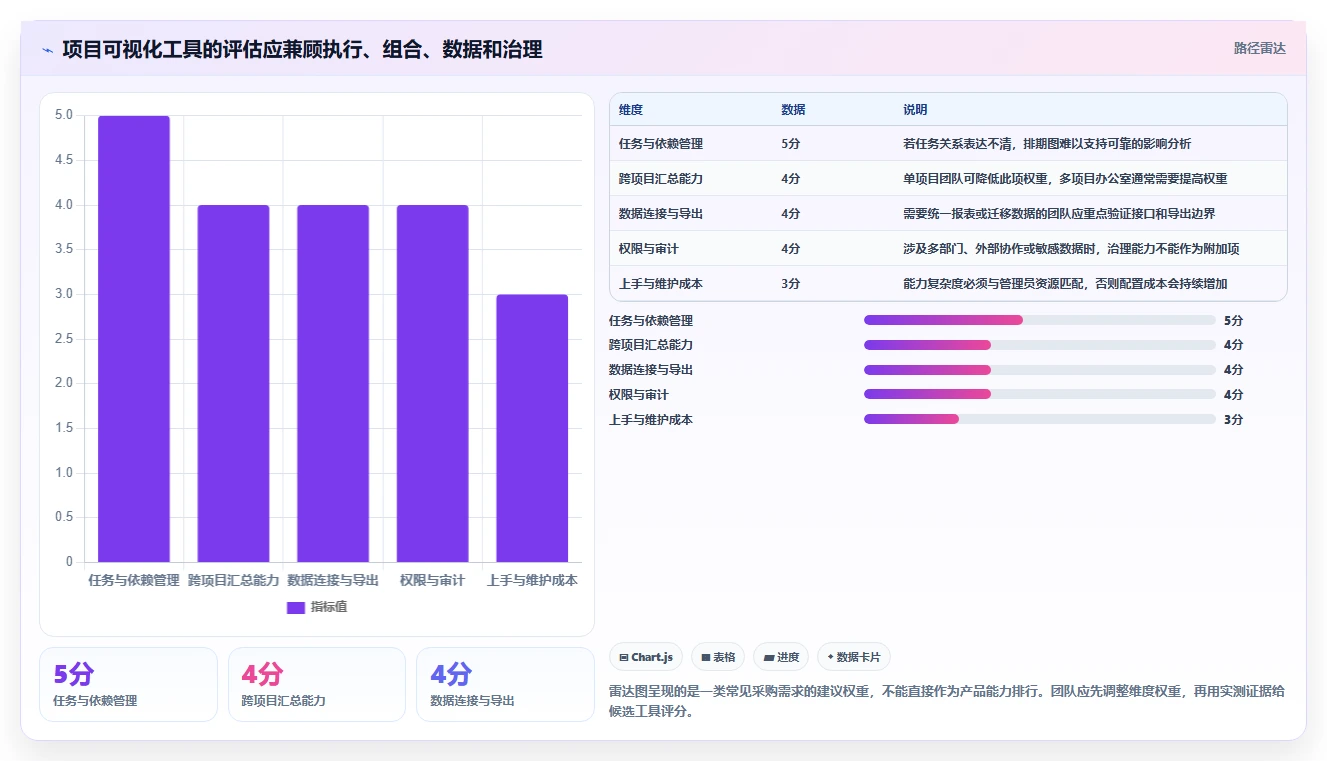The image size is (1327, 761).
Task: Click the progress list label 数据连接与导出
Action: (651, 370)
